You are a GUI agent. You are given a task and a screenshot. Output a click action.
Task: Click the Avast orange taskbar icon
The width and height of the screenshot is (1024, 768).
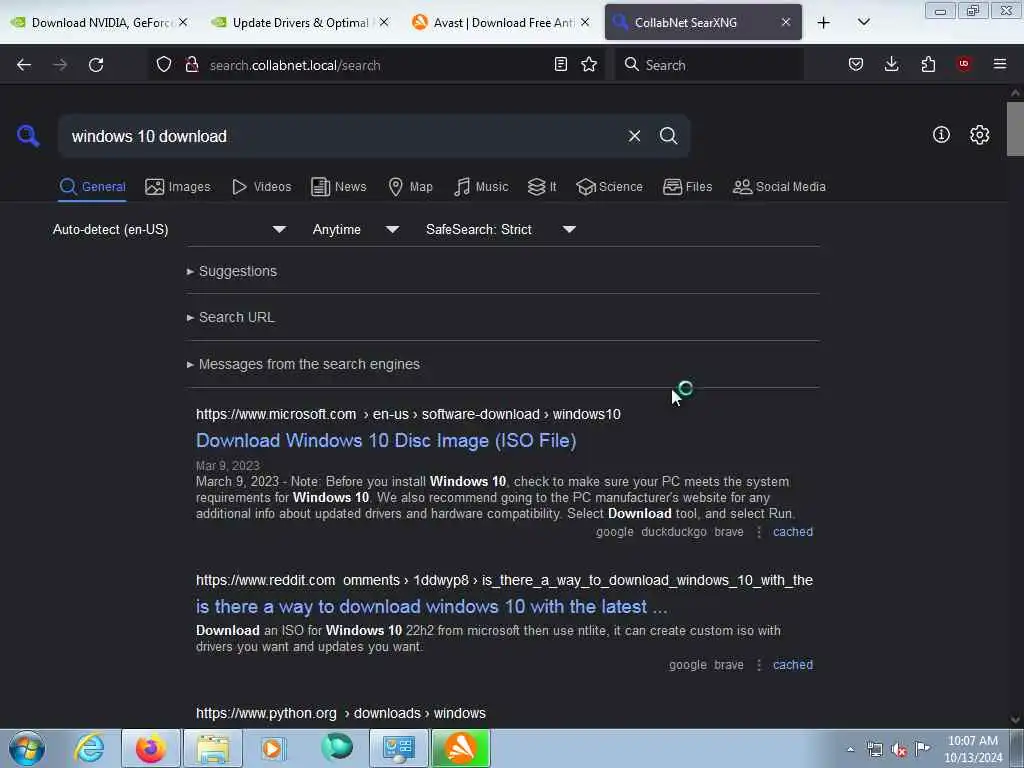[460, 748]
